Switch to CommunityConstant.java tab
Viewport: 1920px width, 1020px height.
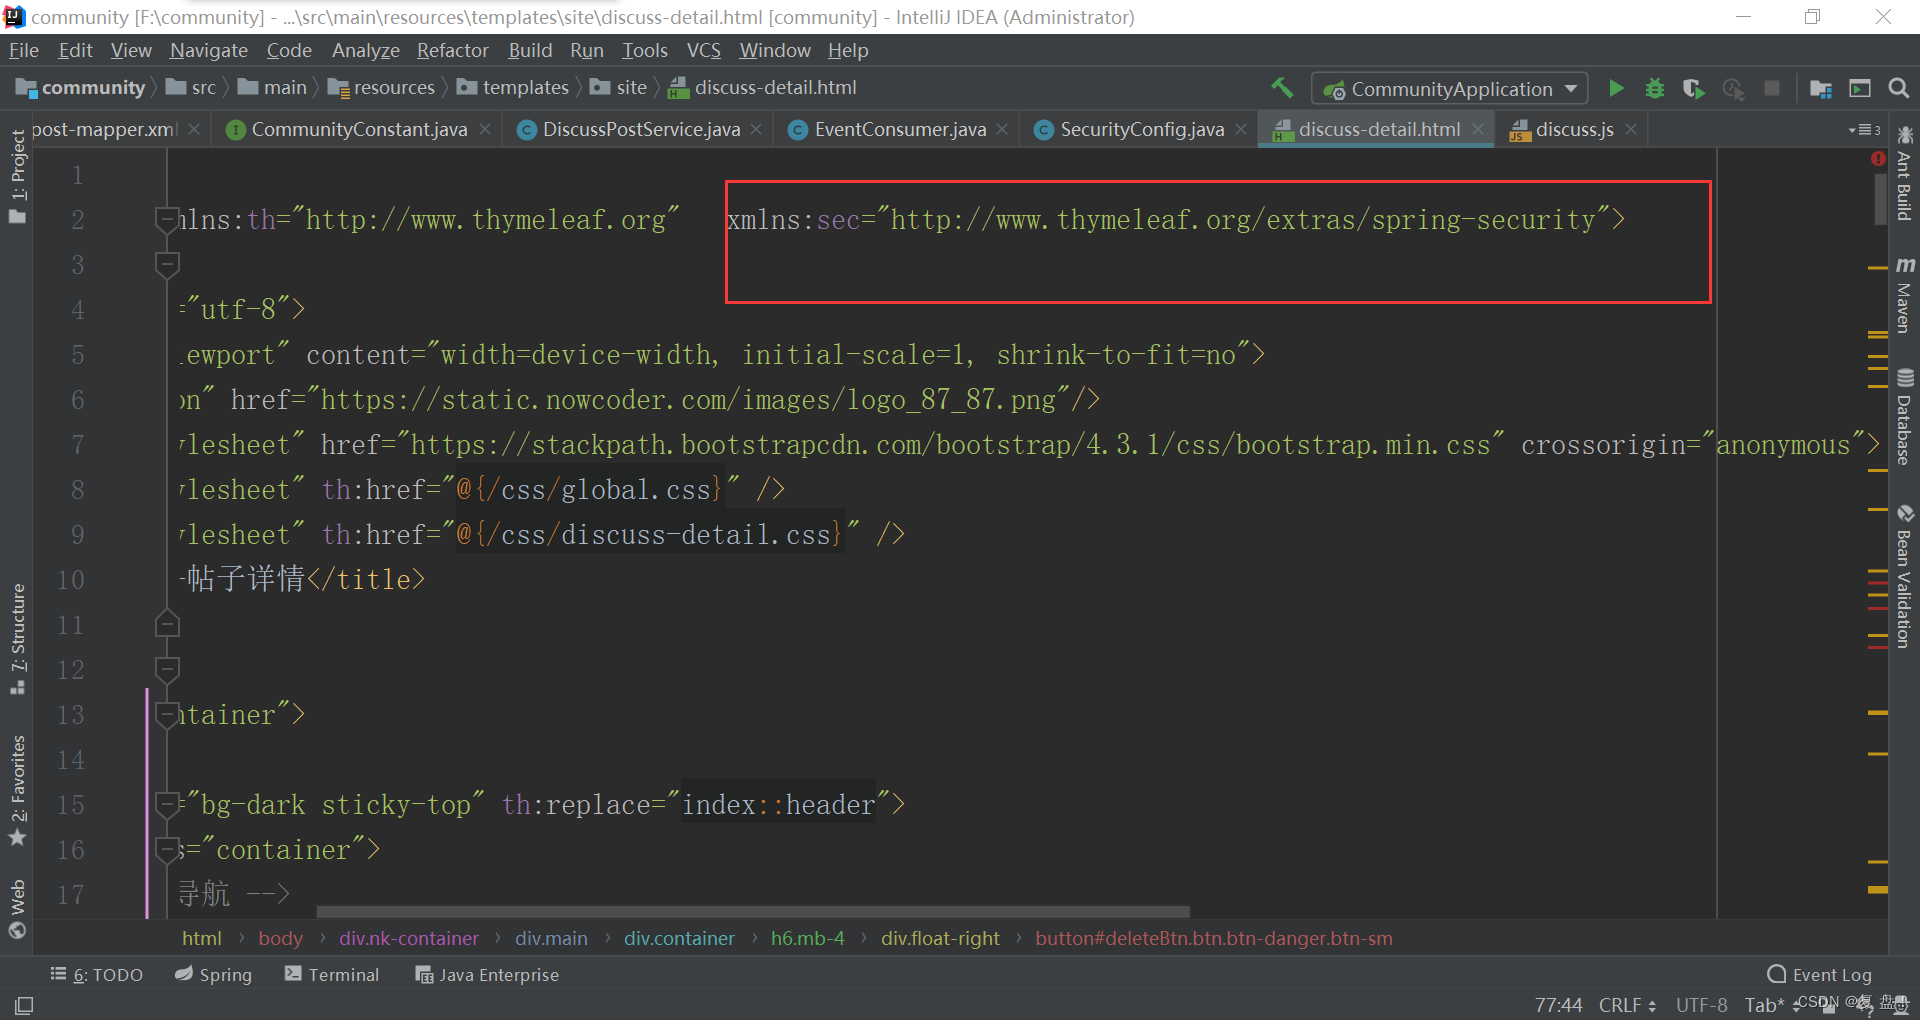(x=359, y=129)
